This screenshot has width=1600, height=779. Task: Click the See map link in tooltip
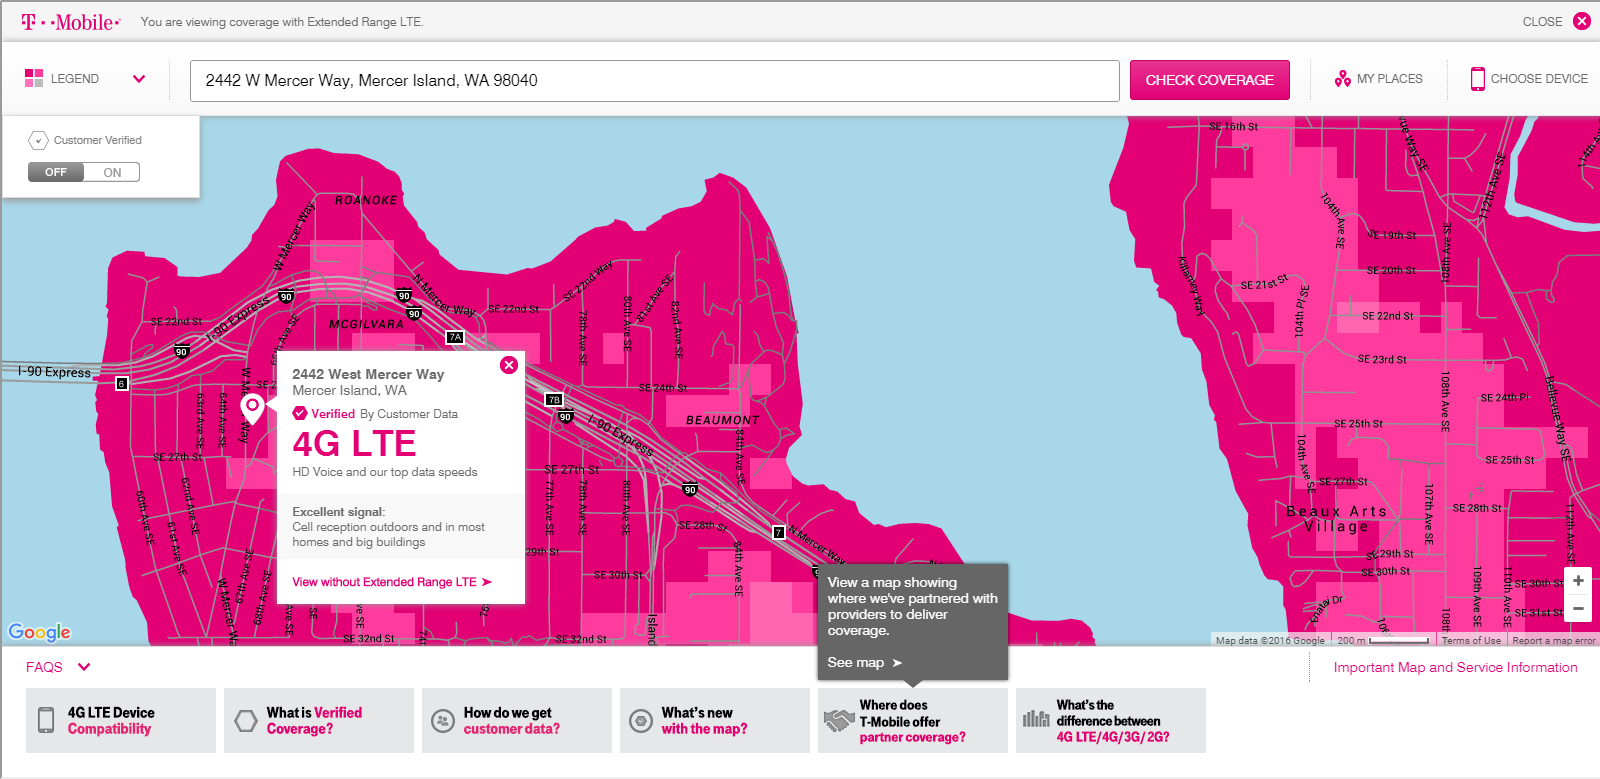pyautogui.click(x=865, y=663)
